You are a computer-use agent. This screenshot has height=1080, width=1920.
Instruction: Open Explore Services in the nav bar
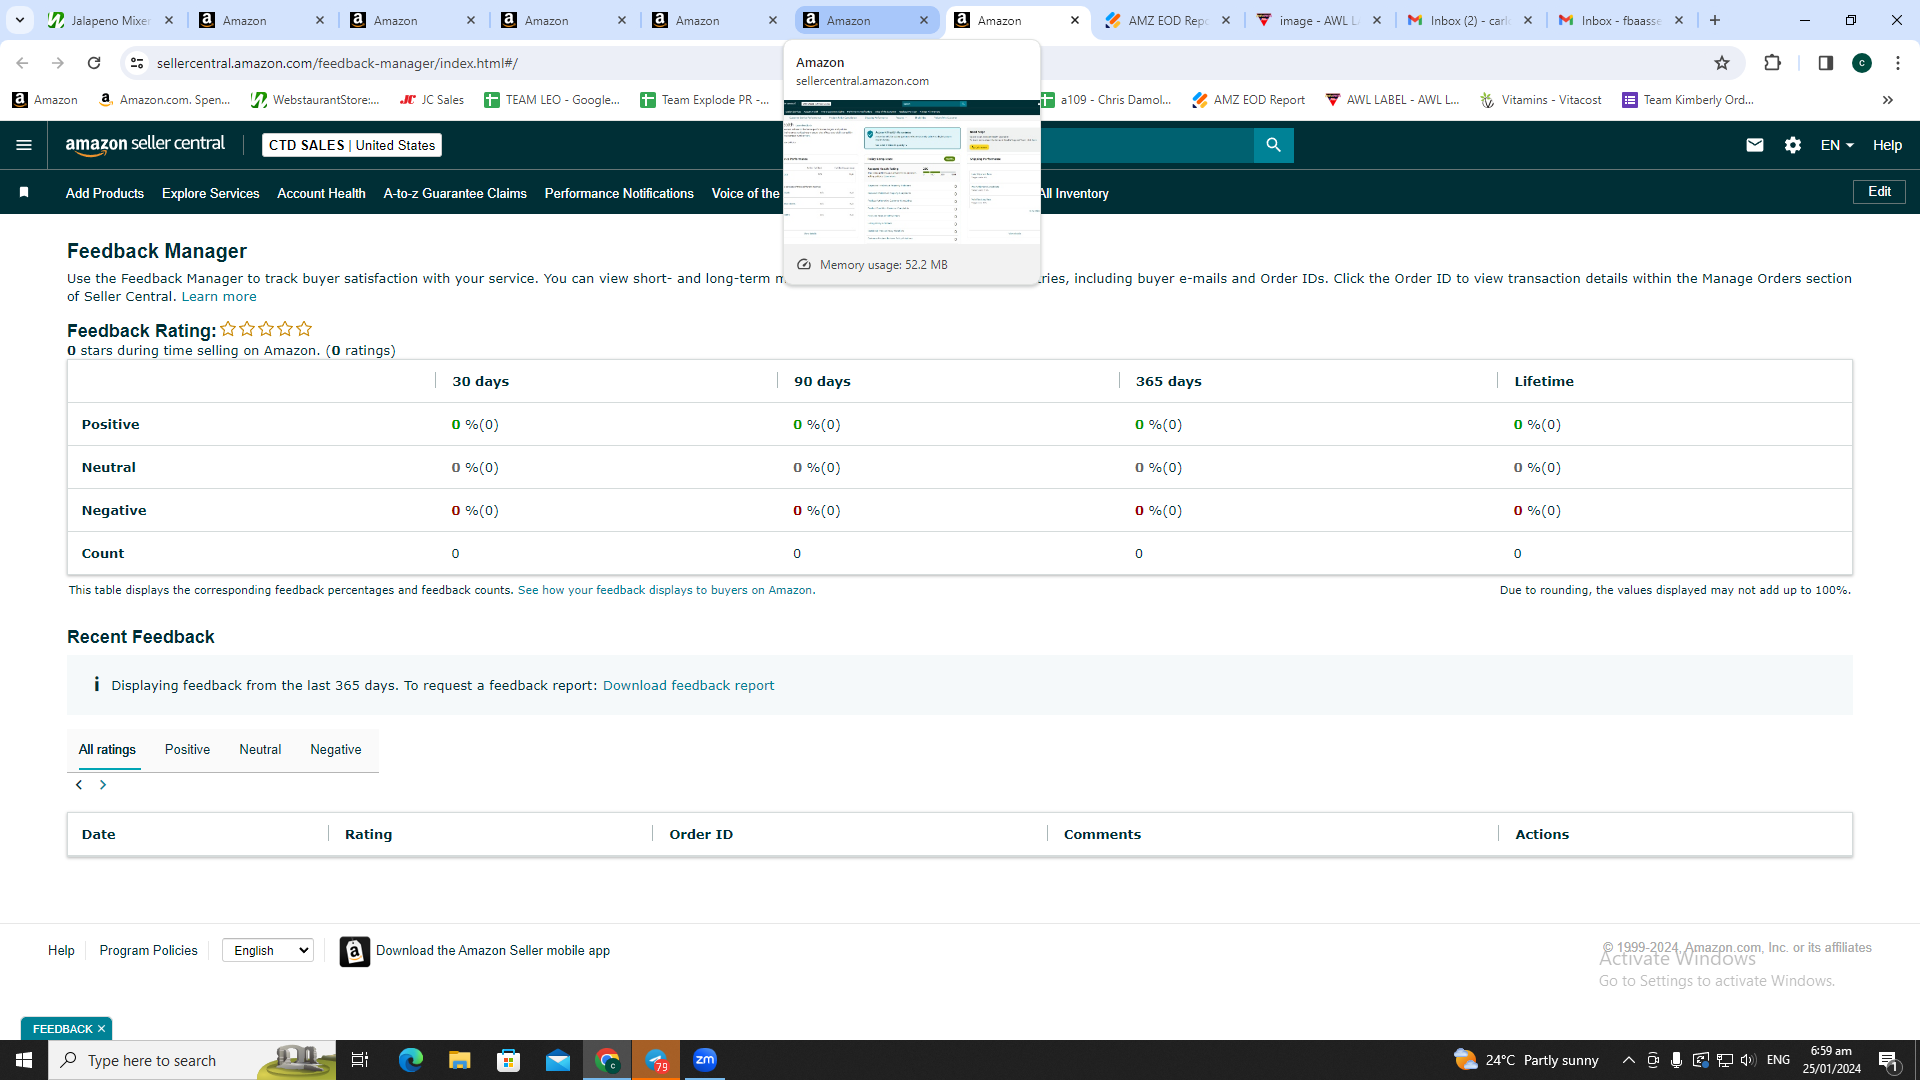tap(210, 193)
